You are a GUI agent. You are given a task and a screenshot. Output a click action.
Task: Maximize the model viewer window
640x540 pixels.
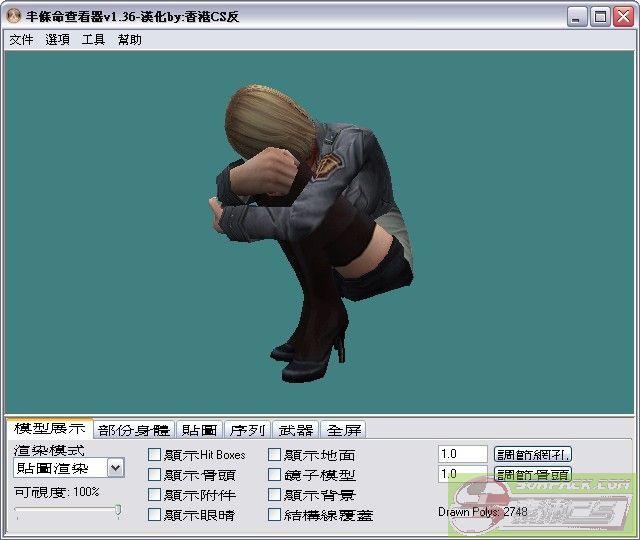coord(600,17)
